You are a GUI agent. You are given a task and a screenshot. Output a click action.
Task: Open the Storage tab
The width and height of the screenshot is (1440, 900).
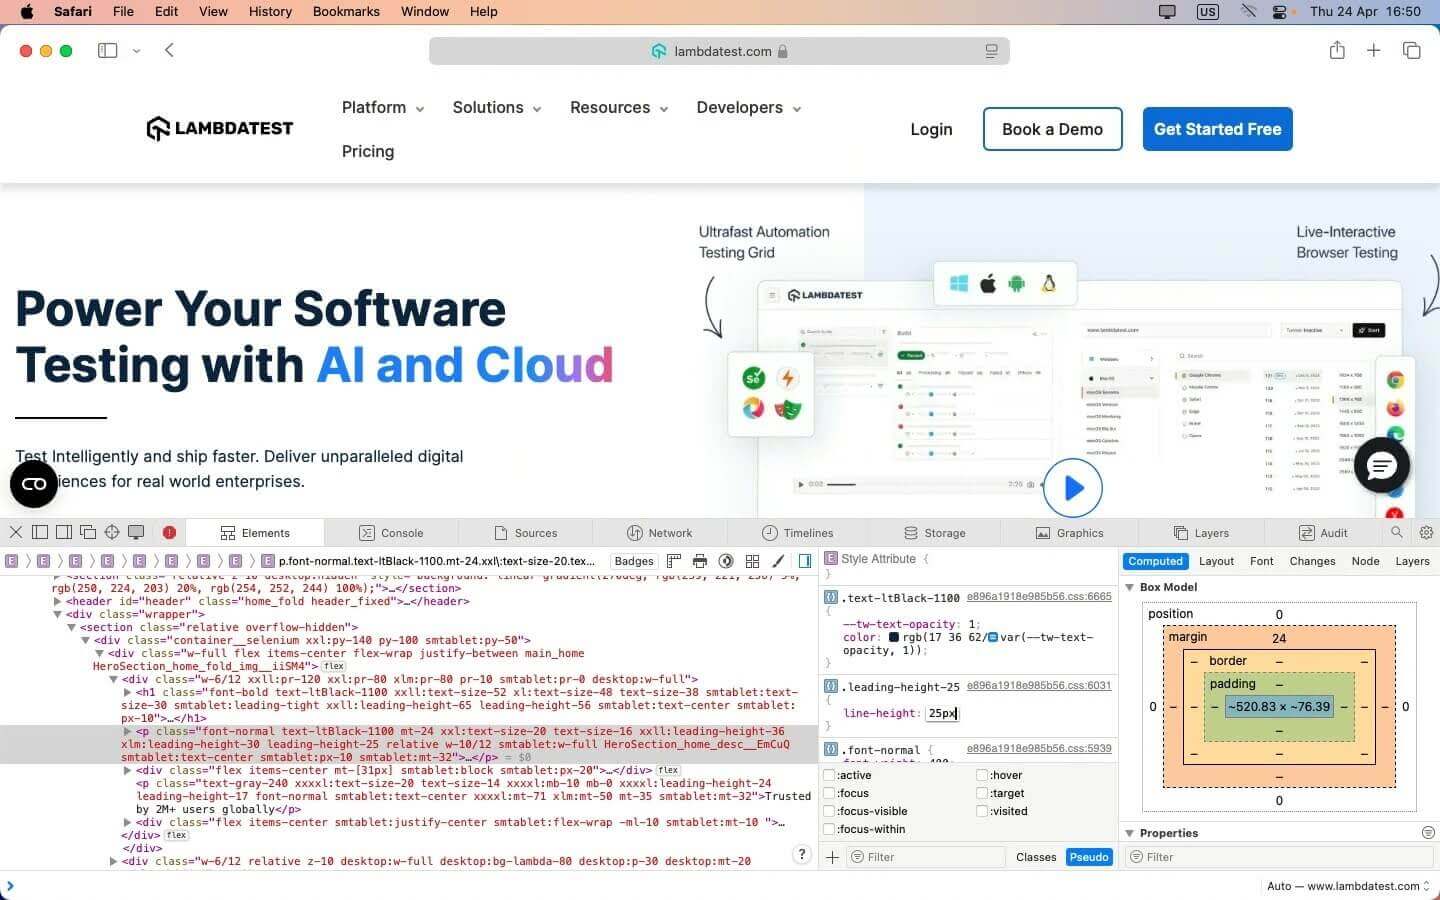point(934,533)
